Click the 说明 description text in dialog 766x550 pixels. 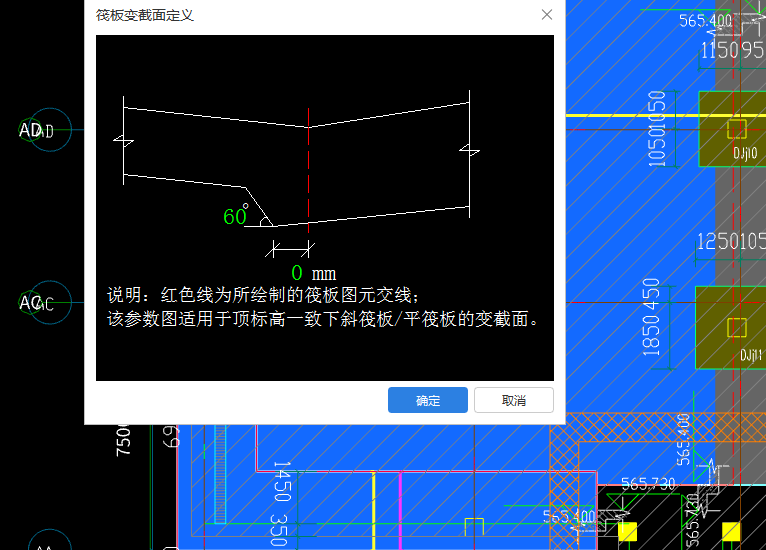pos(323,307)
